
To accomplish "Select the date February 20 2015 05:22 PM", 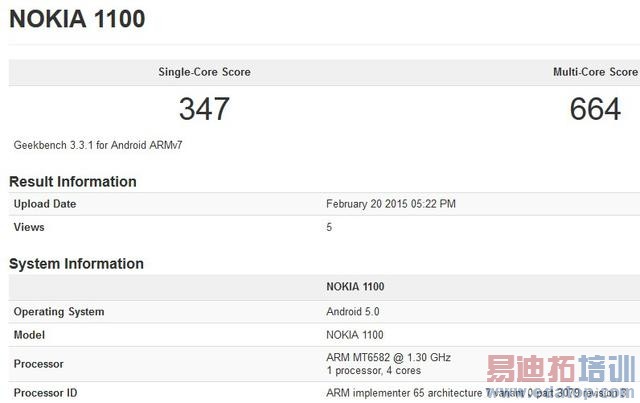I will [391, 204].
